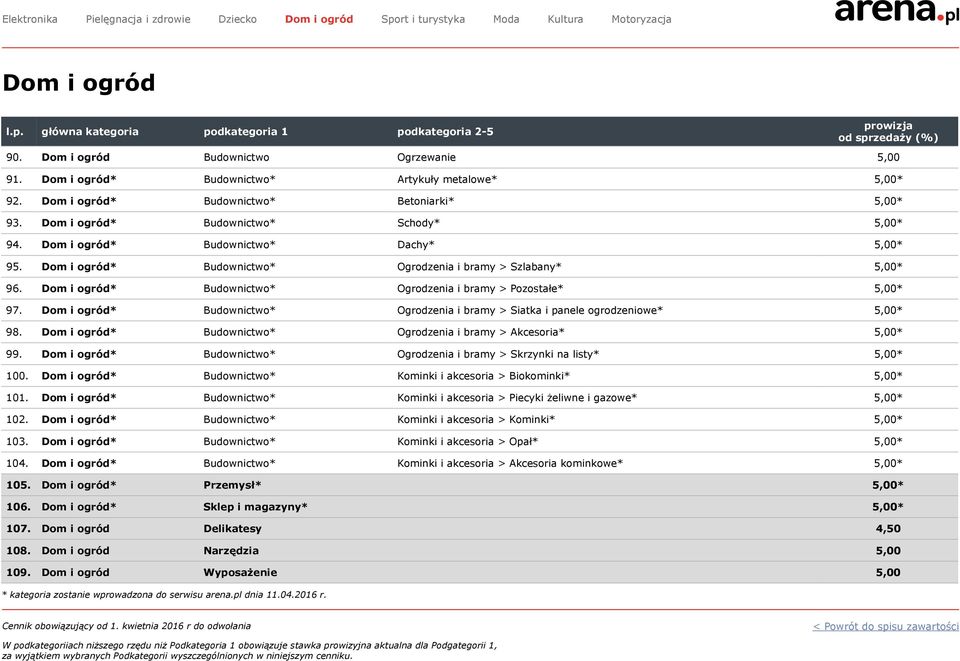Screen dimensions: 960x661
Task: Select the Dom i ogród tab
Action: coord(319,19)
